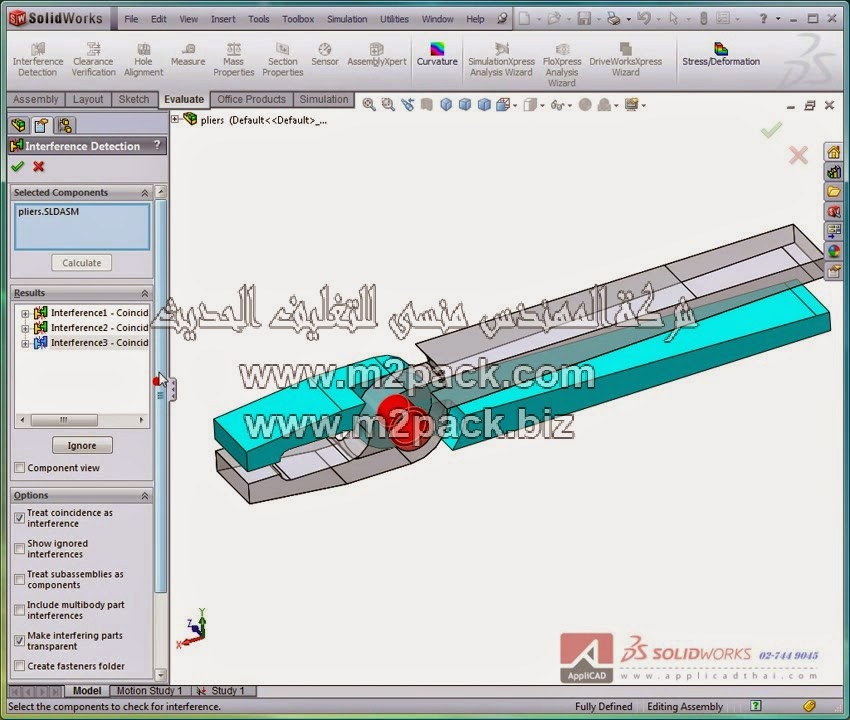Viewport: 850px width, 720px height.
Task: Click the Calculate button
Action: (82, 263)
